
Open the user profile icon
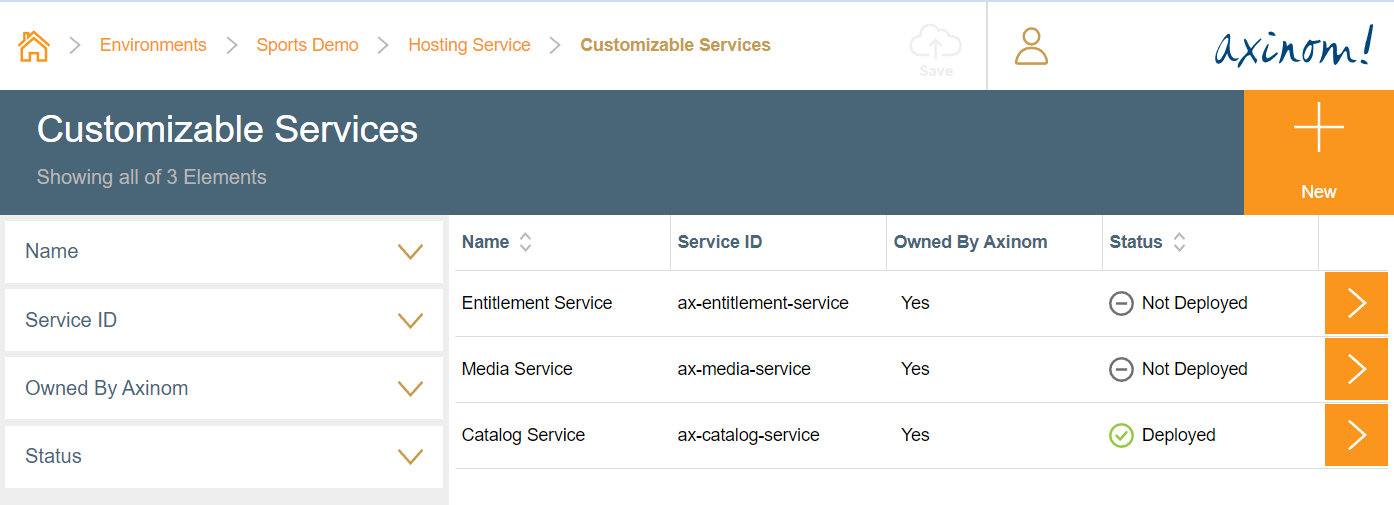pyautogui.click(x=1031, y=46)
